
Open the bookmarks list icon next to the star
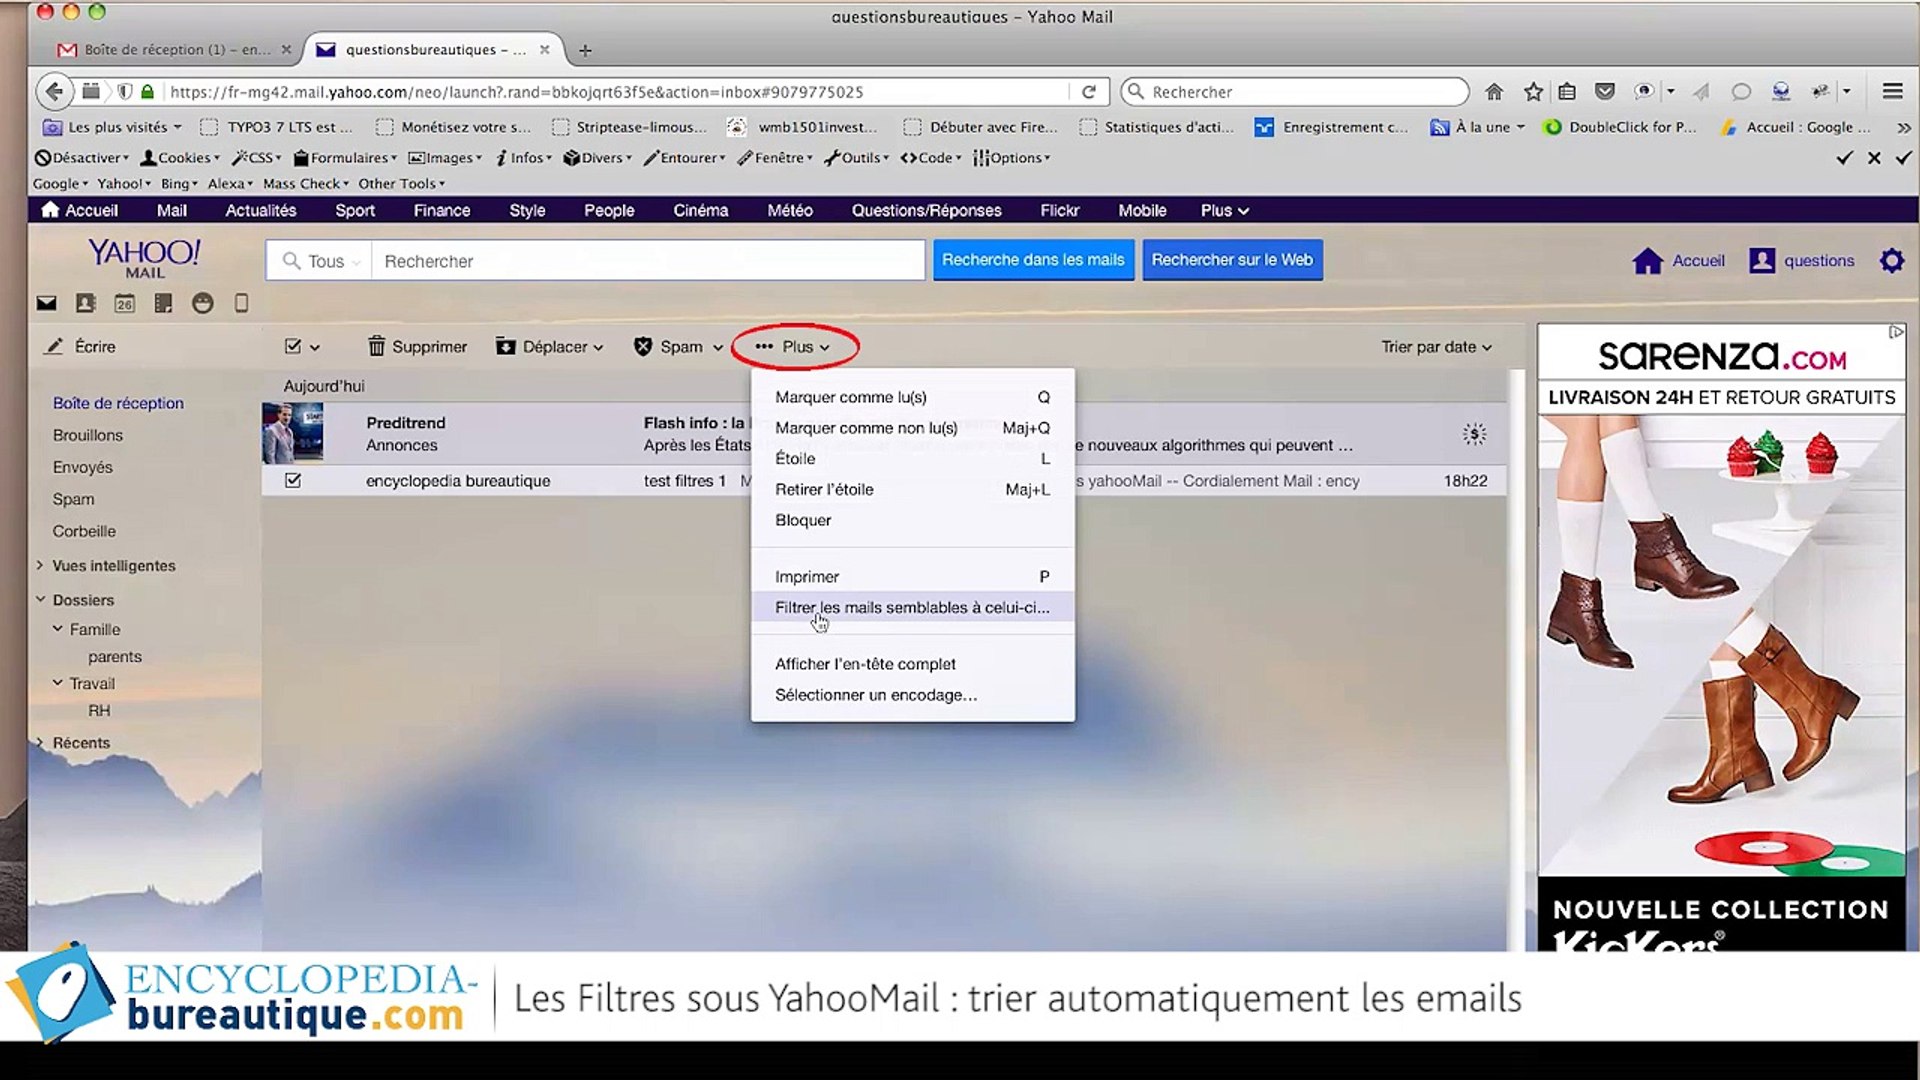[x=1567, y=92]
